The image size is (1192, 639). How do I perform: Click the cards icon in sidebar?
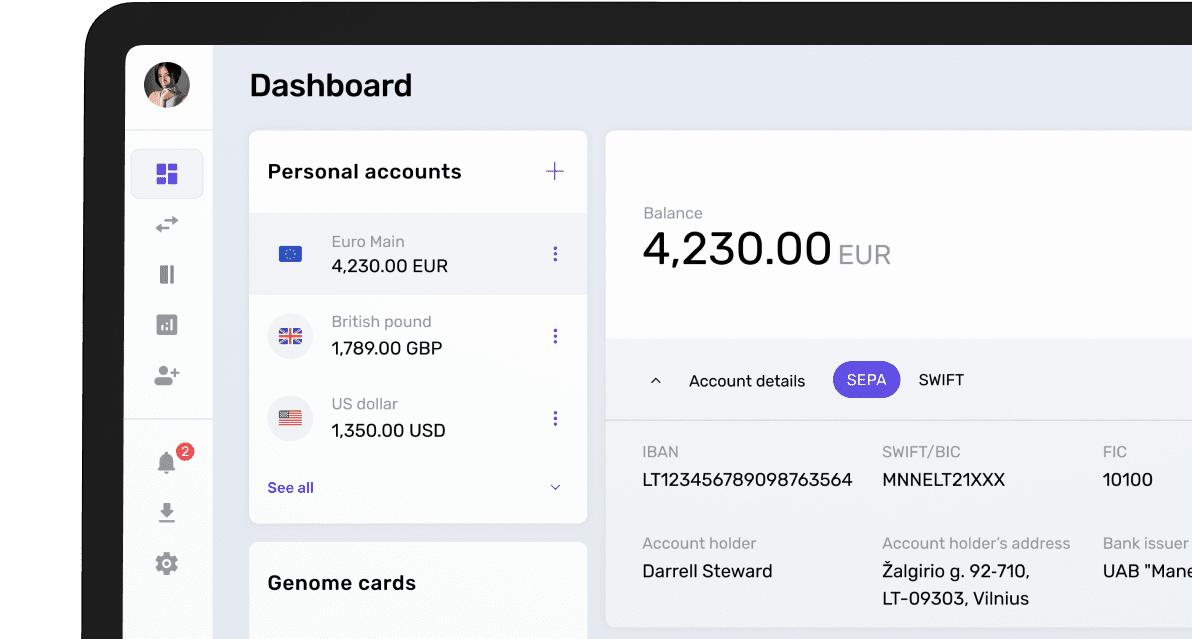[x=167, y=274]
